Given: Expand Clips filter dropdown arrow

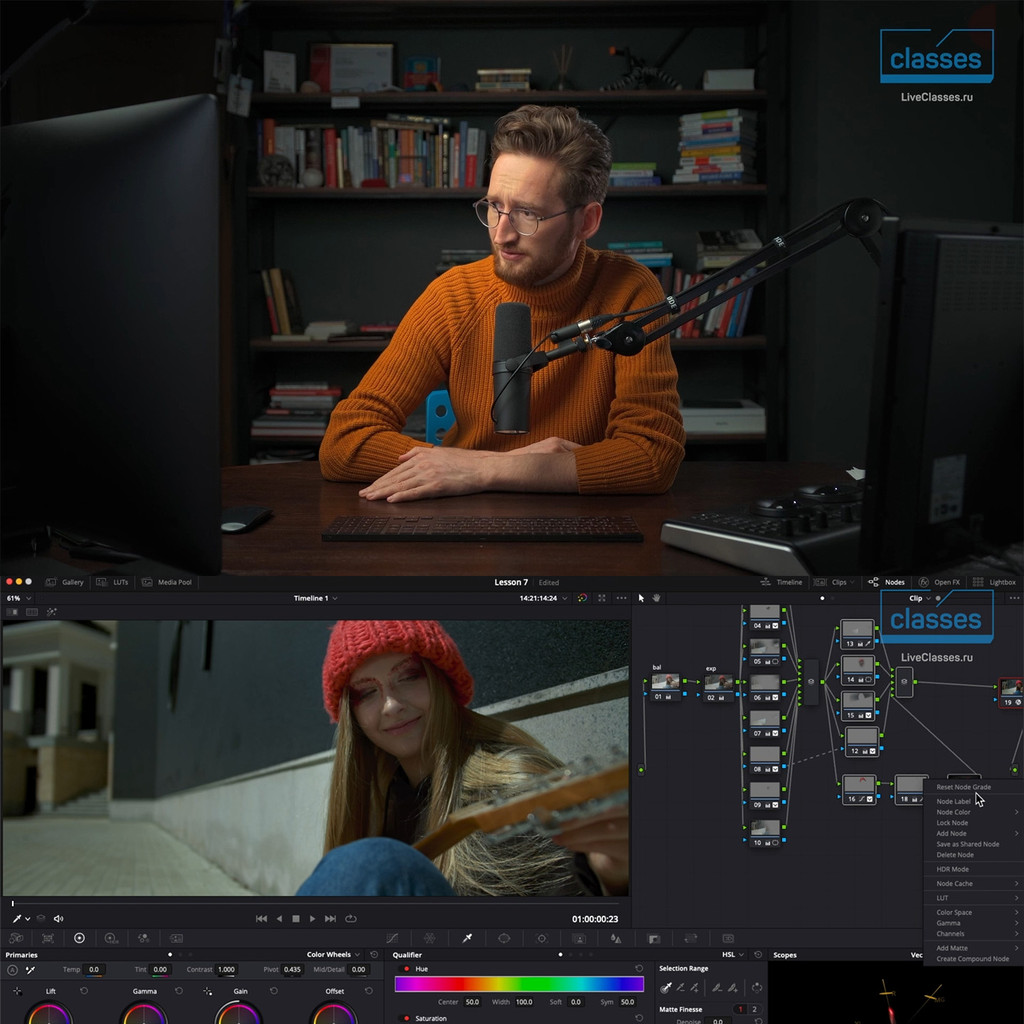Looking at the screenshot, I should [852, 582].
